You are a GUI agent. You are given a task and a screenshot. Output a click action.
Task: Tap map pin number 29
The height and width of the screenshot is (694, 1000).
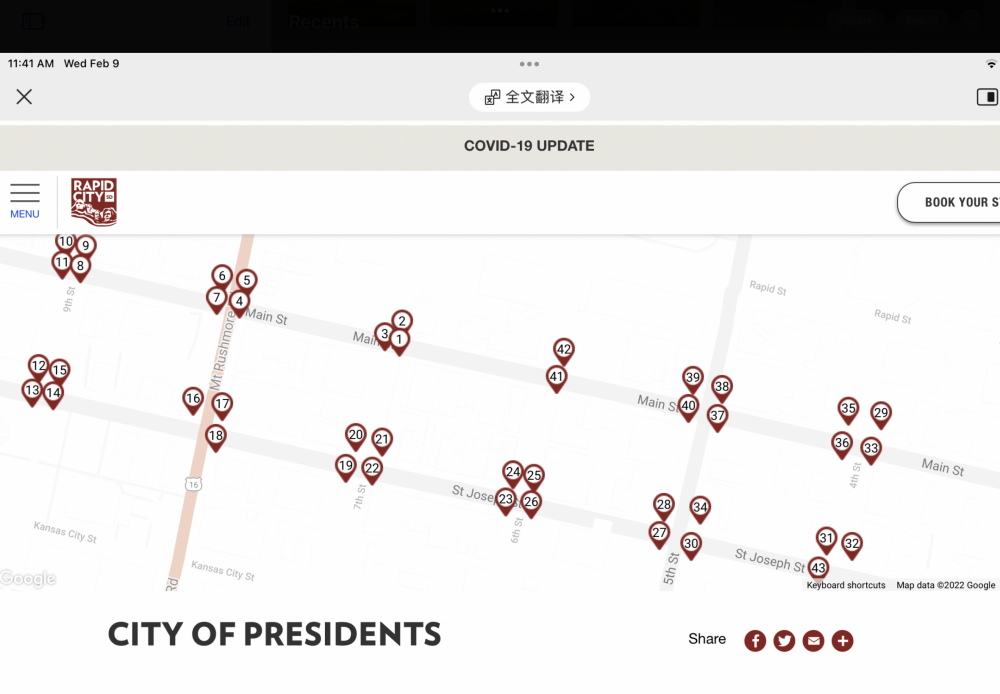(880, 412)
